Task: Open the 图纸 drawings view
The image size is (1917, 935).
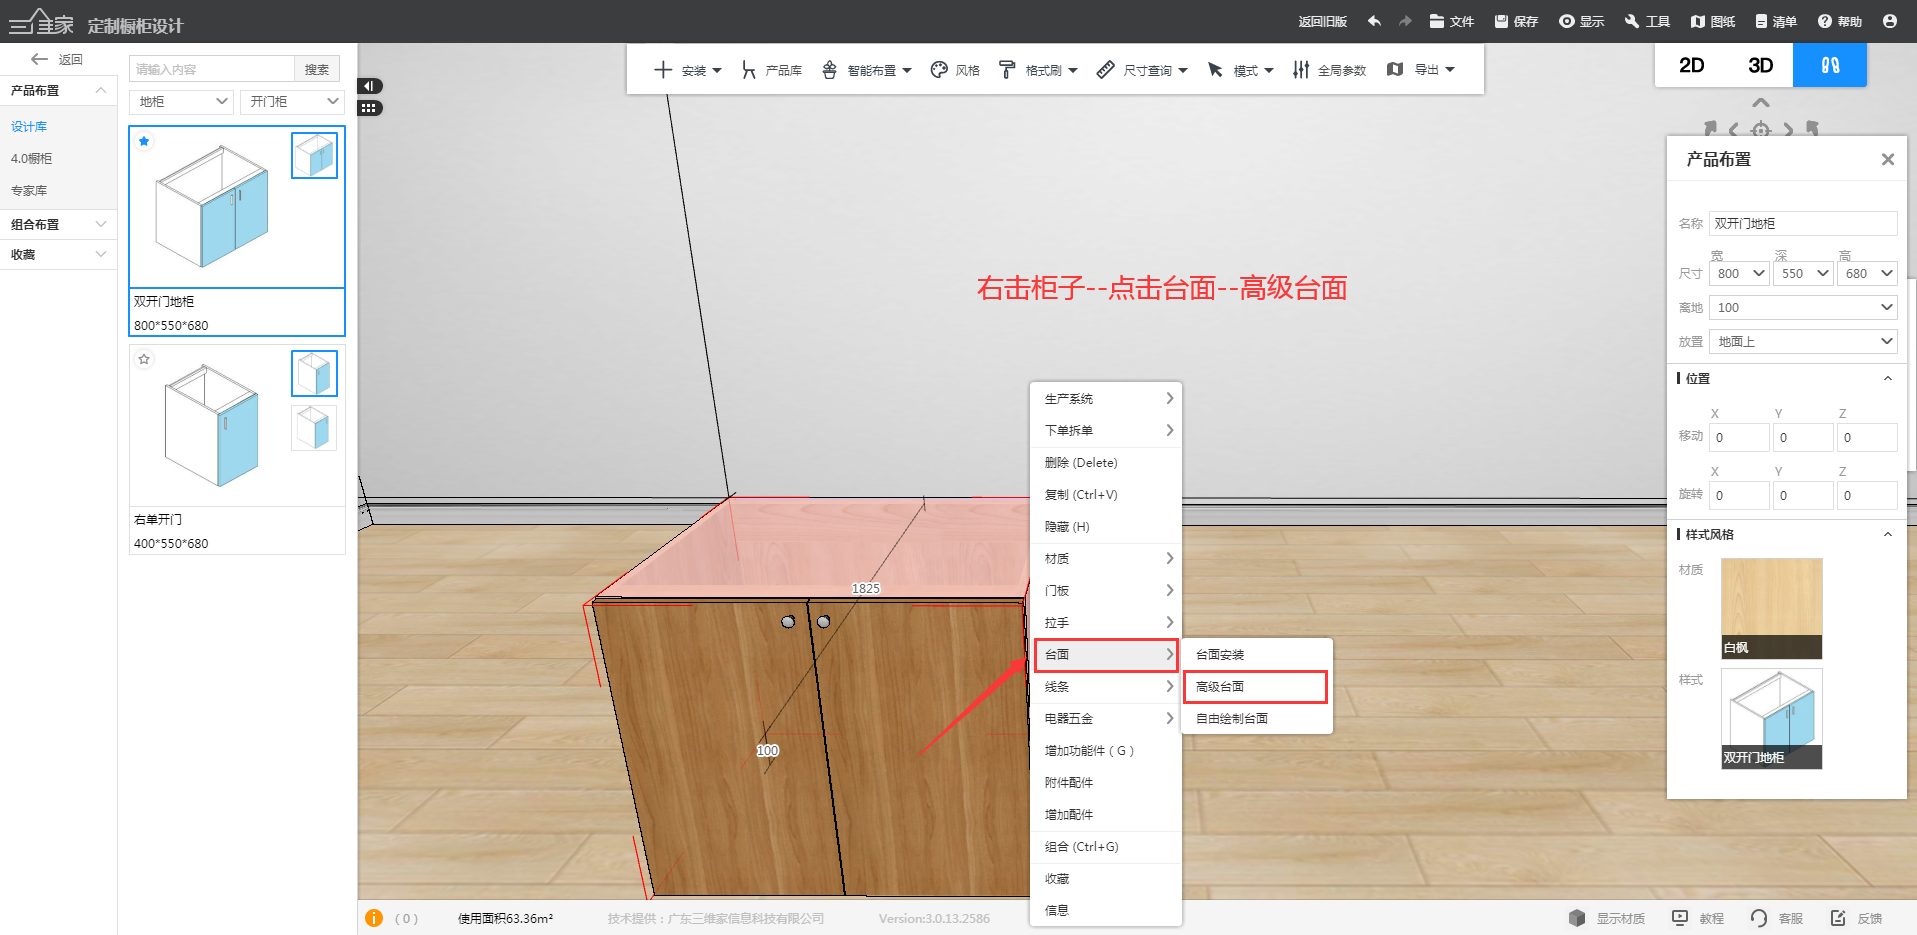Action: pyautogui.click(x=1712, y=21)
